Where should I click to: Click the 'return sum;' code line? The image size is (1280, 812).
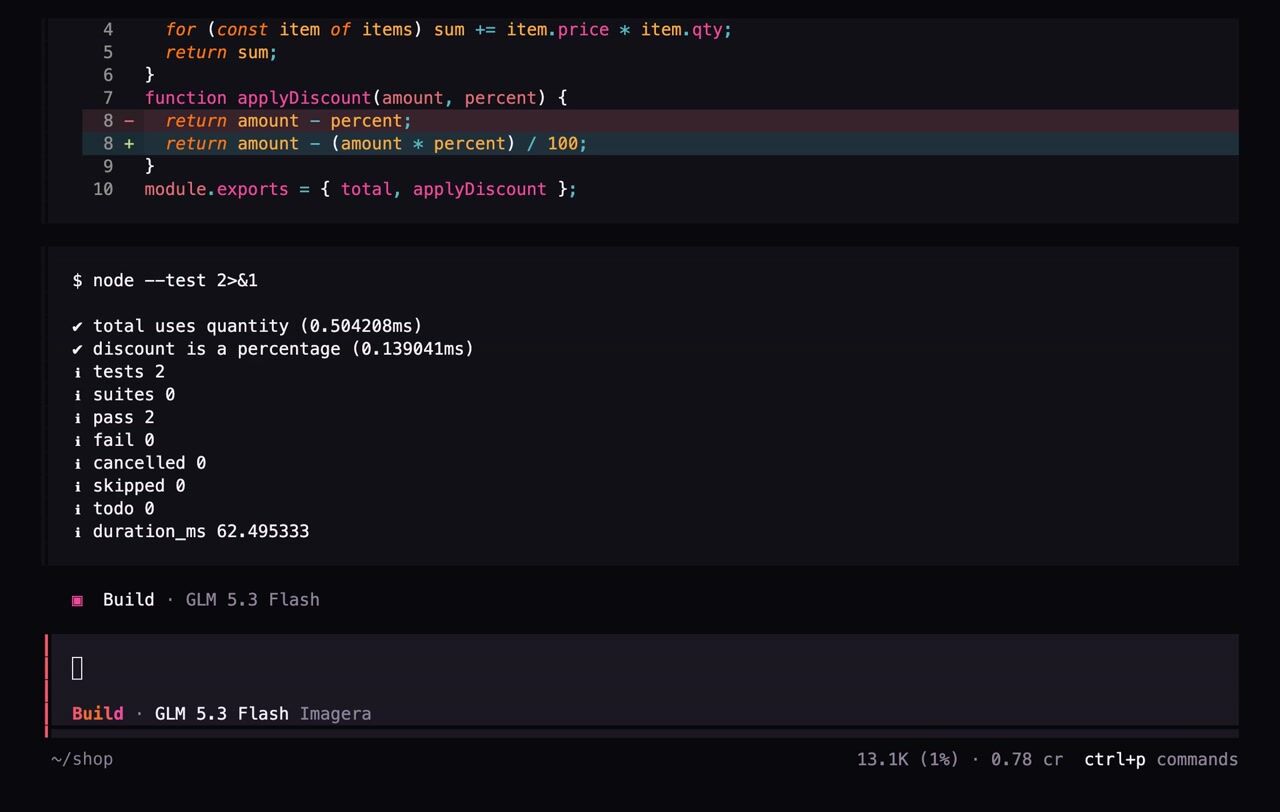221,52
